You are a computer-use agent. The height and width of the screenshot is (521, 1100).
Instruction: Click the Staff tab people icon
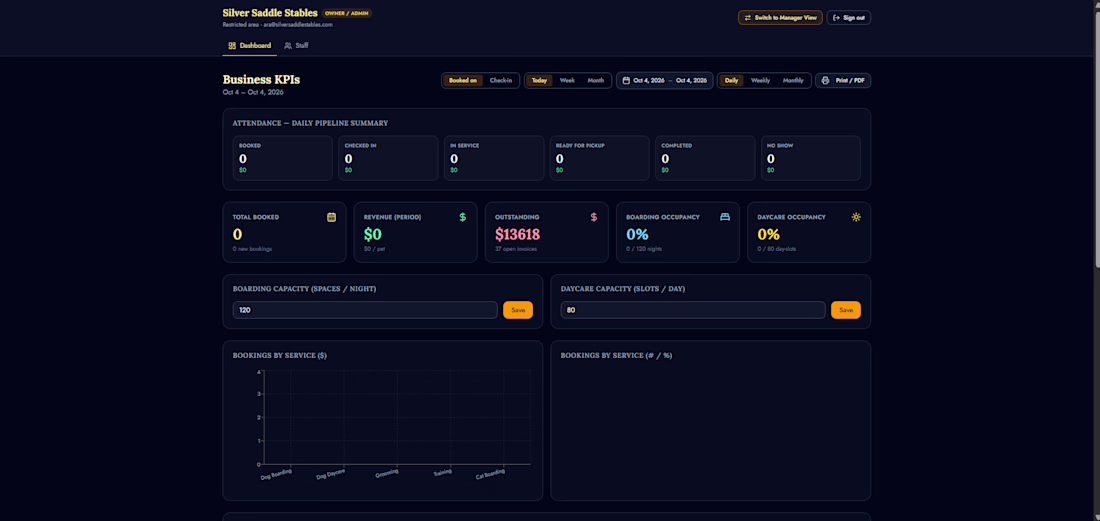tap(288, 46)
